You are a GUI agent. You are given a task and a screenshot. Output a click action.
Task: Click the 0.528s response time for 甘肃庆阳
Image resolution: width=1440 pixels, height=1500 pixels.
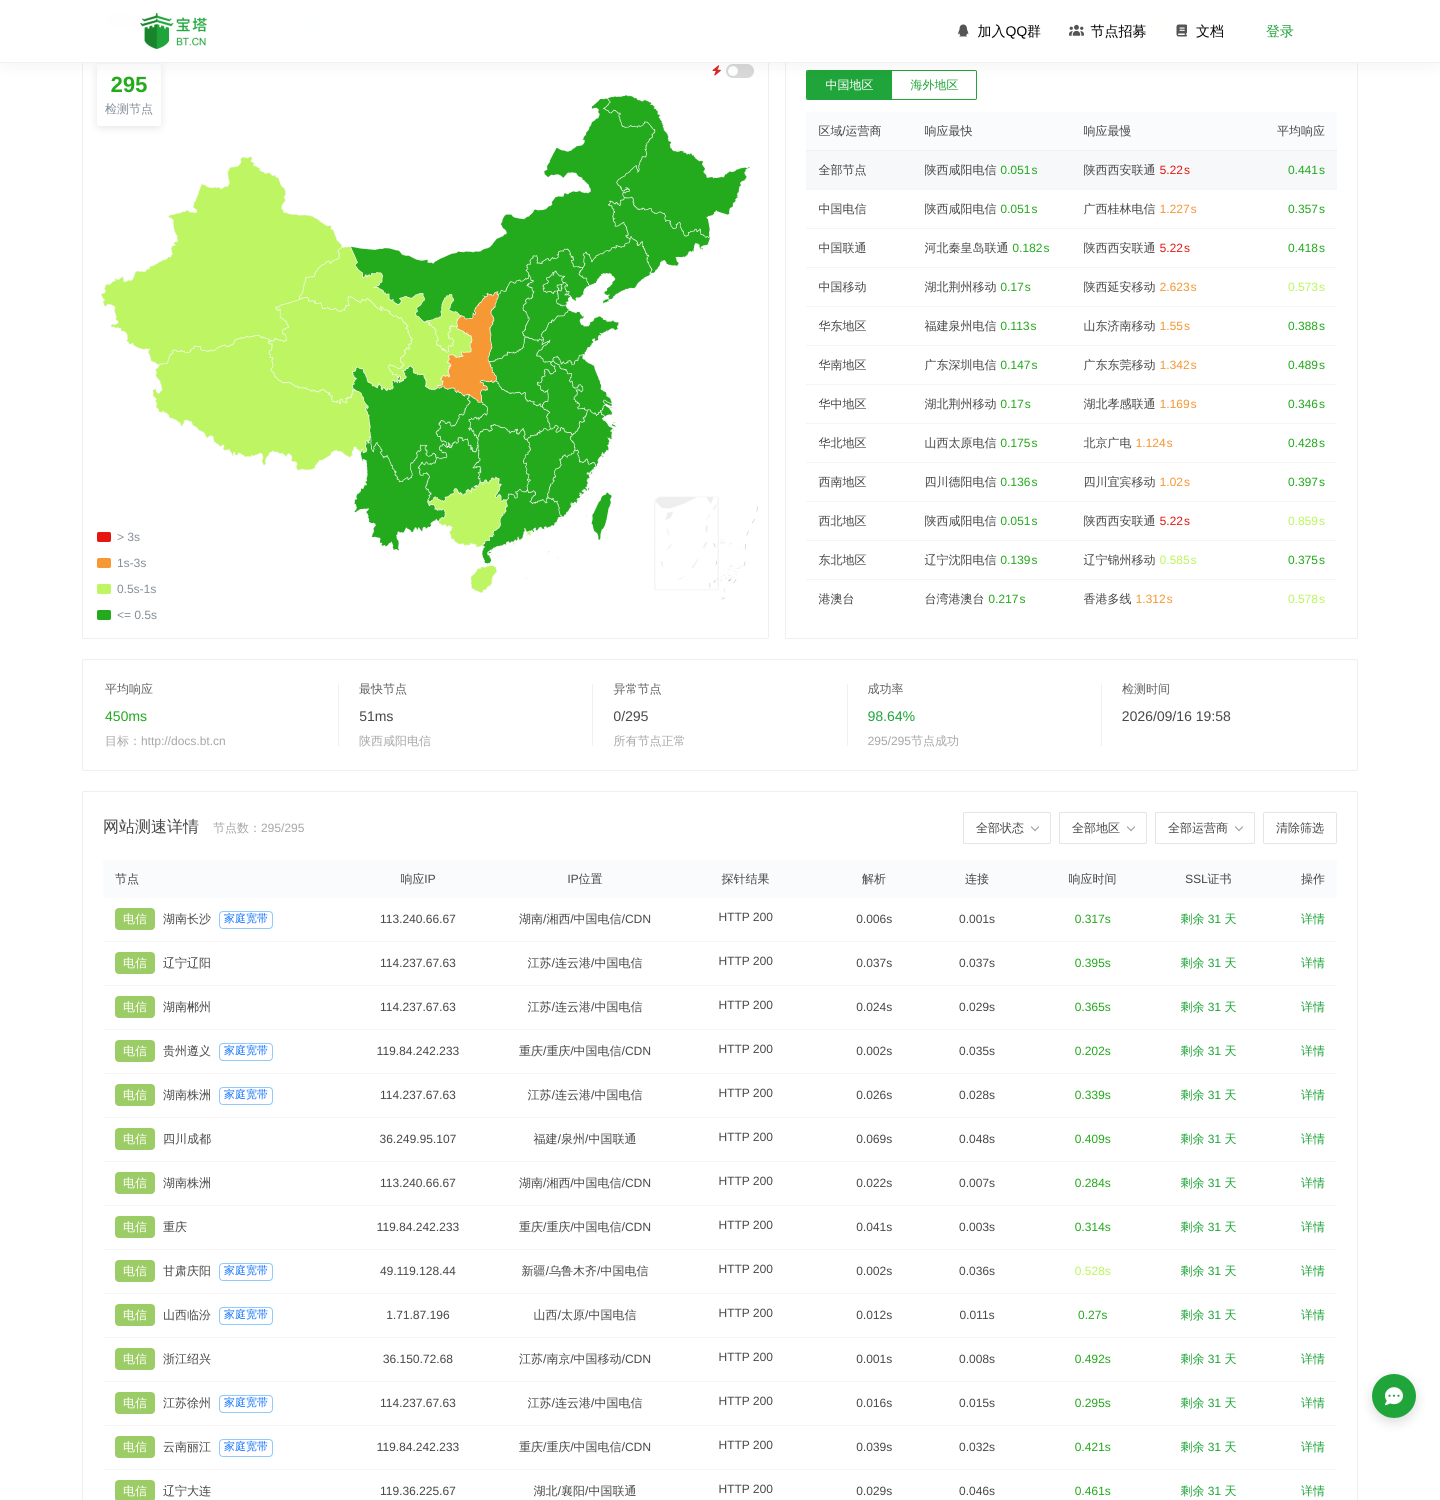click(1093, 1271)
